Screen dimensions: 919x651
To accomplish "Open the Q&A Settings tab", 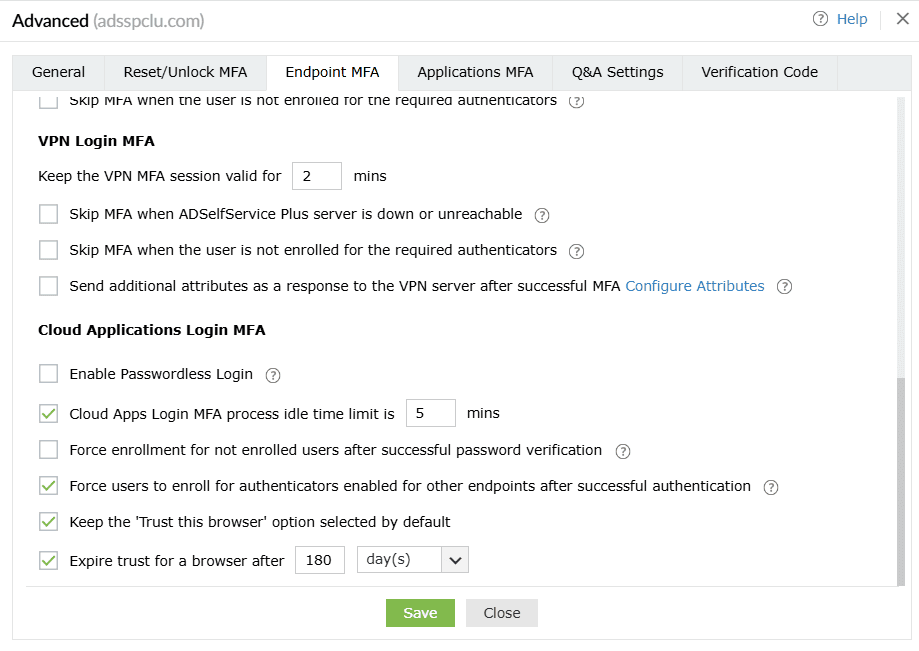I will point(617,72).
